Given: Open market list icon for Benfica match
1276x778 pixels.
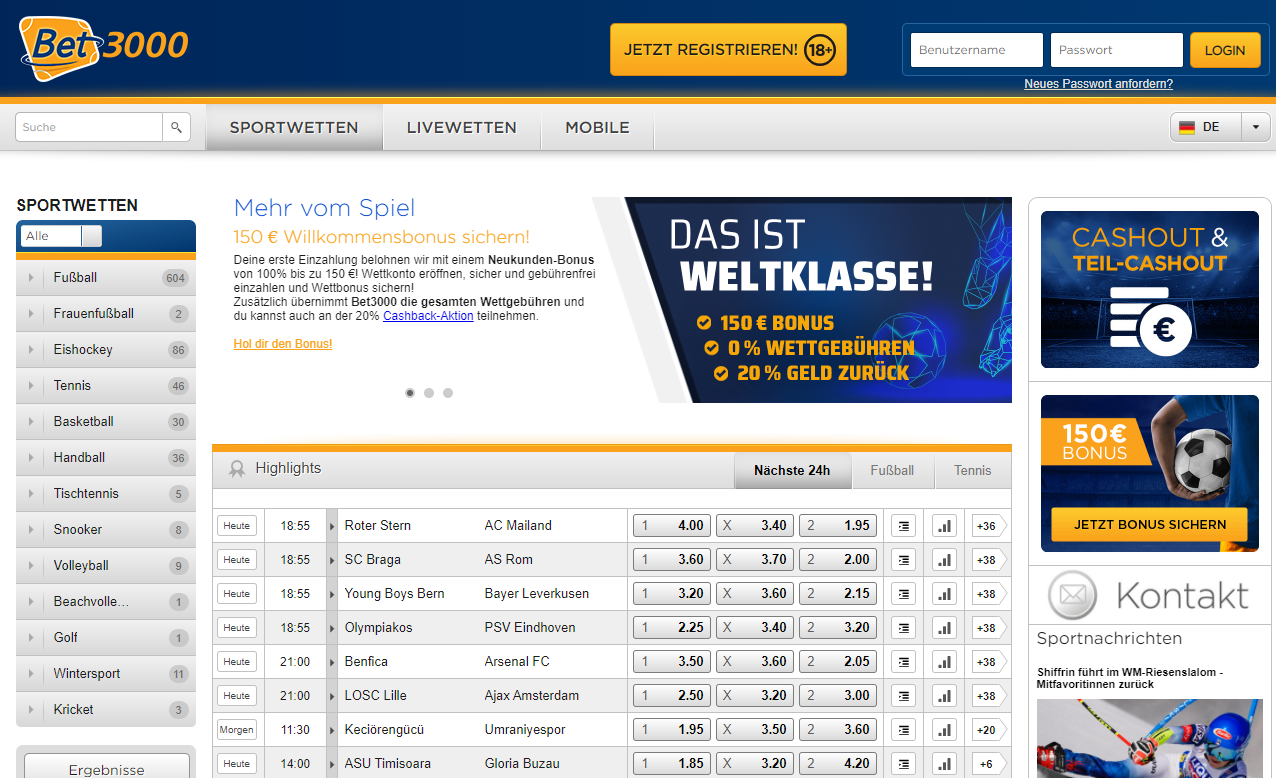Looking at the screenshot, I should pos(904,662).
